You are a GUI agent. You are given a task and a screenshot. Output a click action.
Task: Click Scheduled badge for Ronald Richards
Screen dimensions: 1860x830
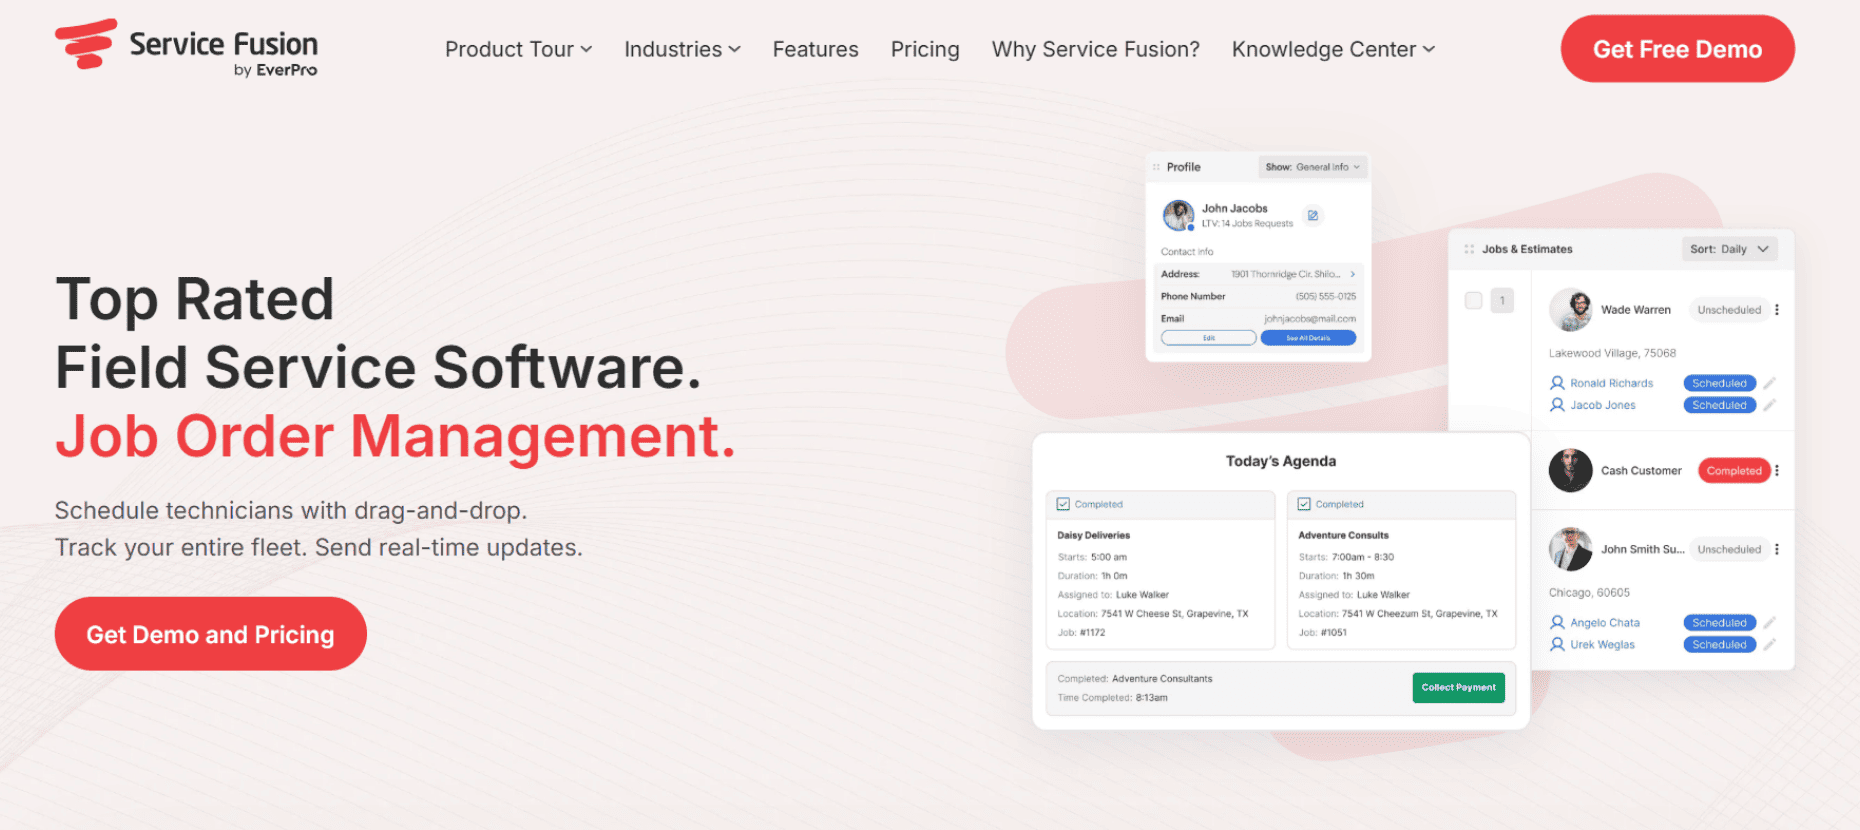1719,383
